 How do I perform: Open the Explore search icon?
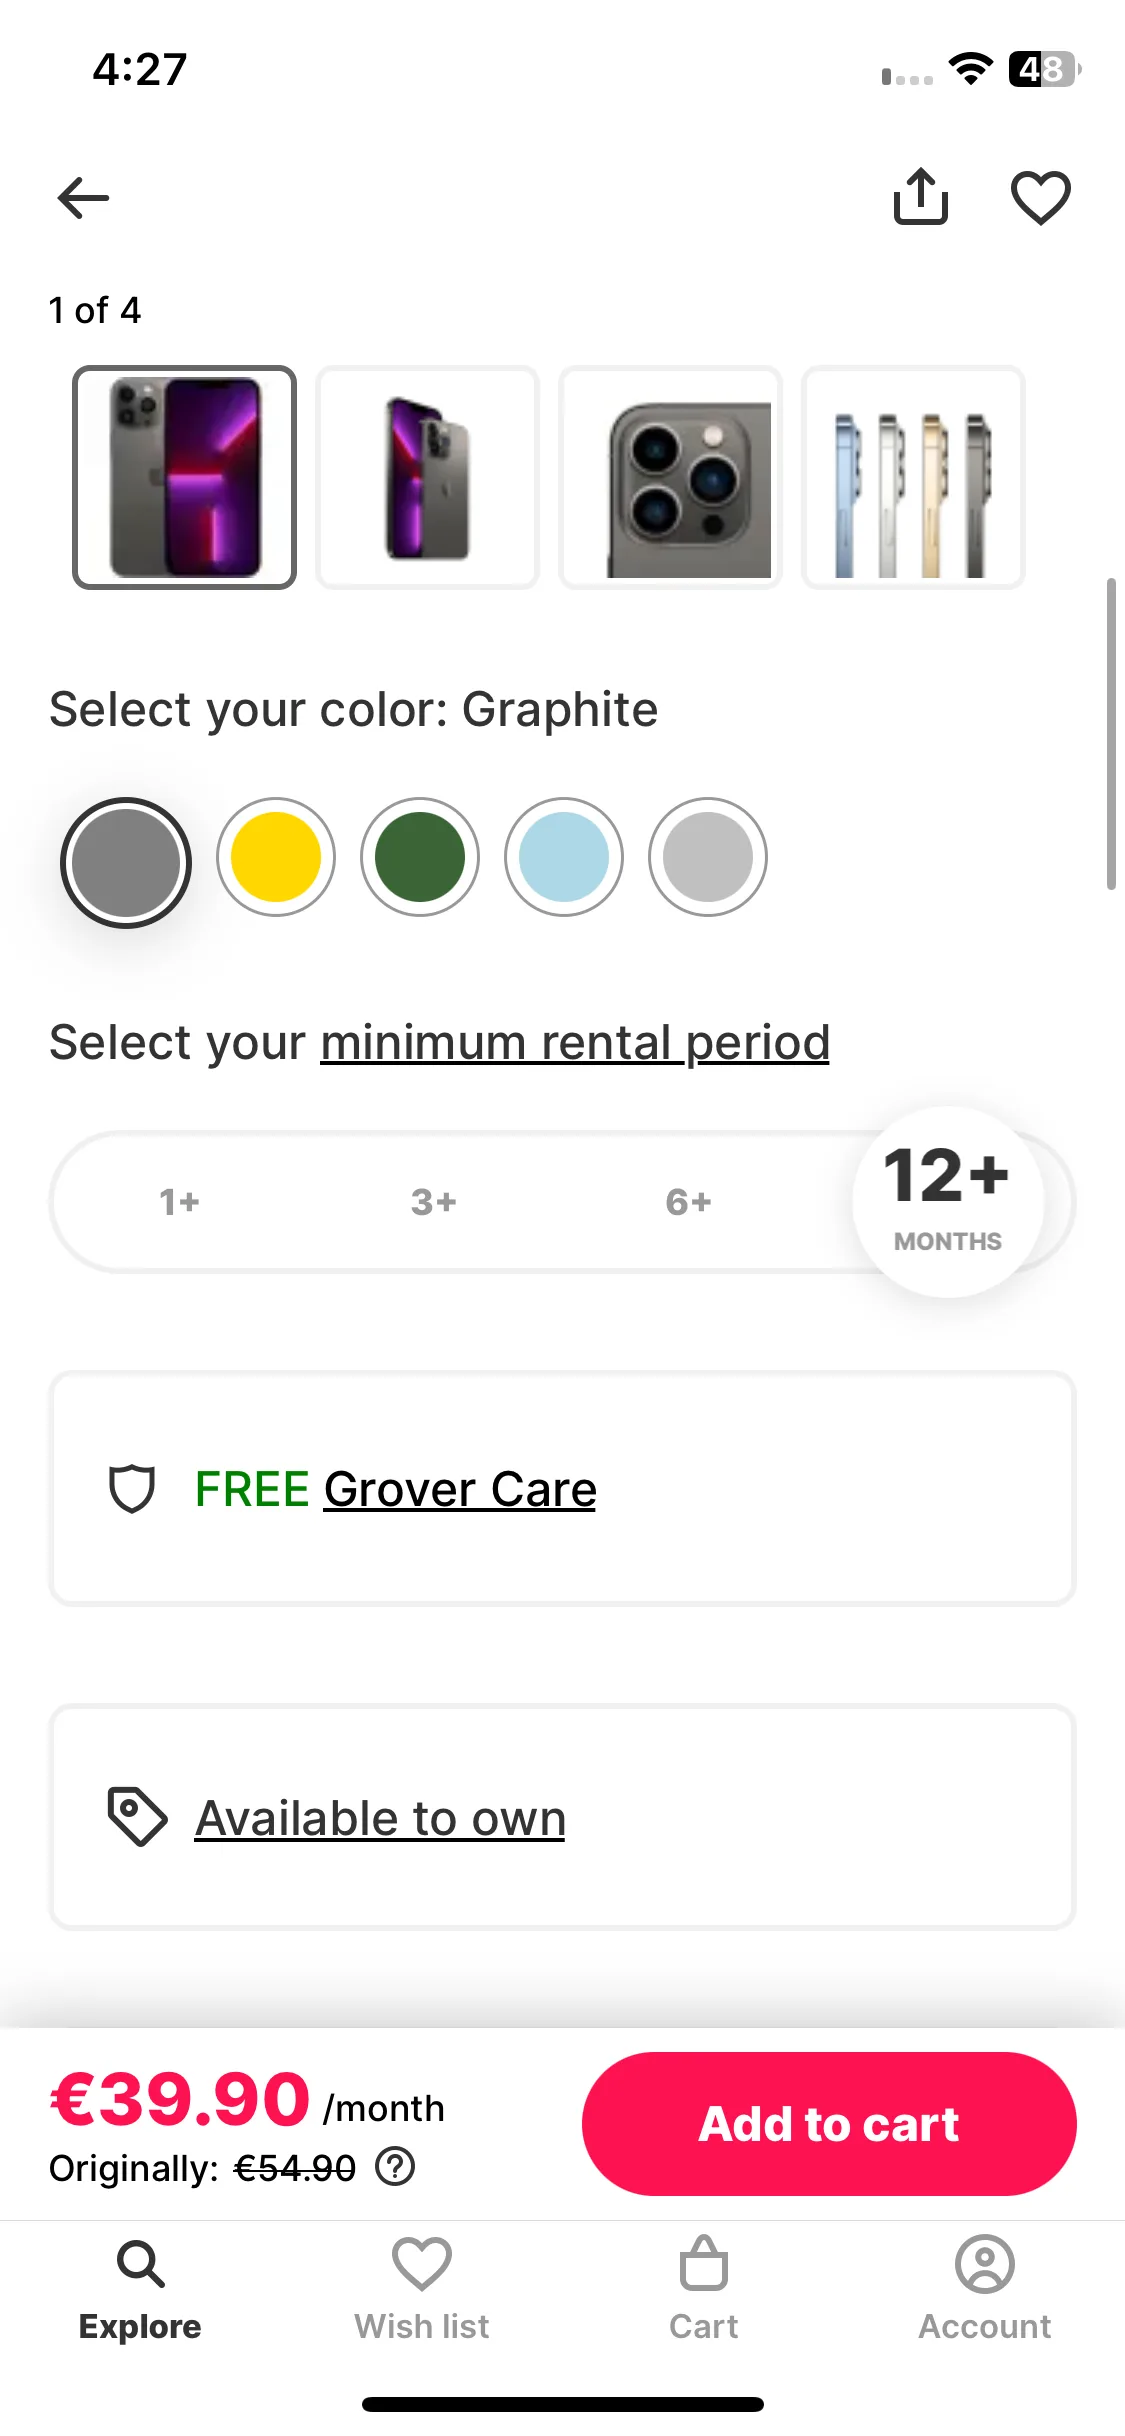pos(140,2264)
